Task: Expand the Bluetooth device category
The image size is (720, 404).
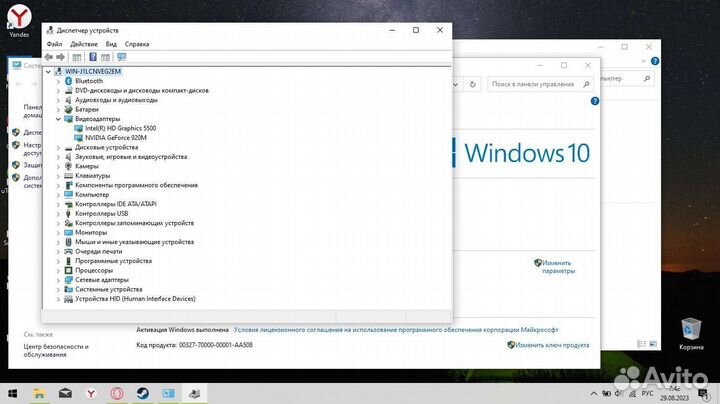Action: coord(57,81)
